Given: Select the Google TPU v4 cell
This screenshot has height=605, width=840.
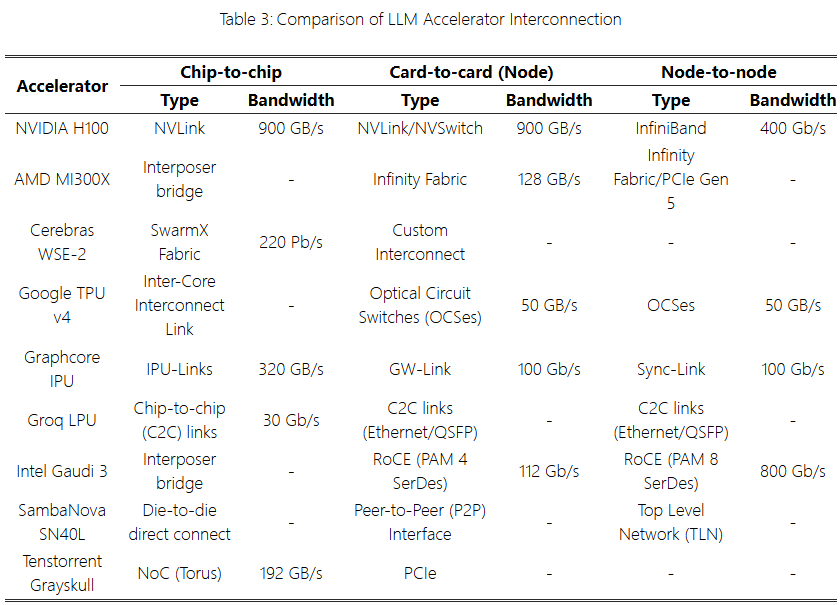Looking at the screenshot, I should pyautogui.click(x=62, y=305).
